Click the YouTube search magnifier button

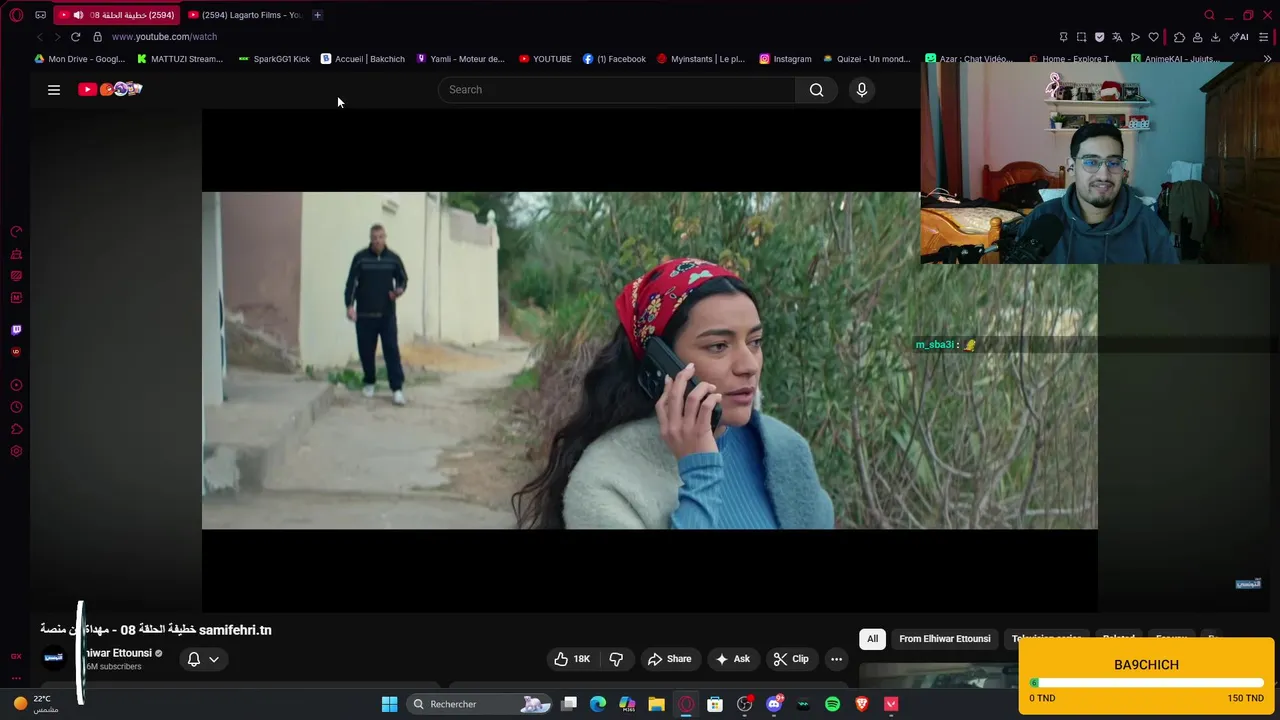pos(817,90)
